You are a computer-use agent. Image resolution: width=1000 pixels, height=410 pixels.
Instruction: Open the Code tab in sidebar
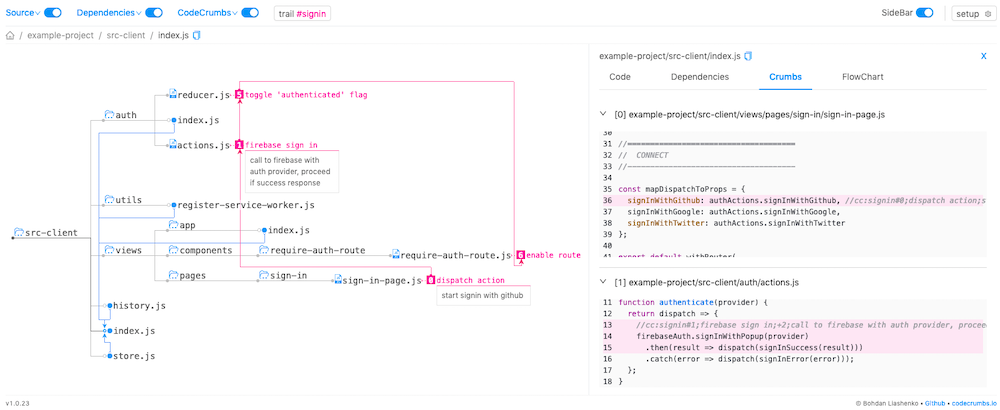tap(620, 76)
